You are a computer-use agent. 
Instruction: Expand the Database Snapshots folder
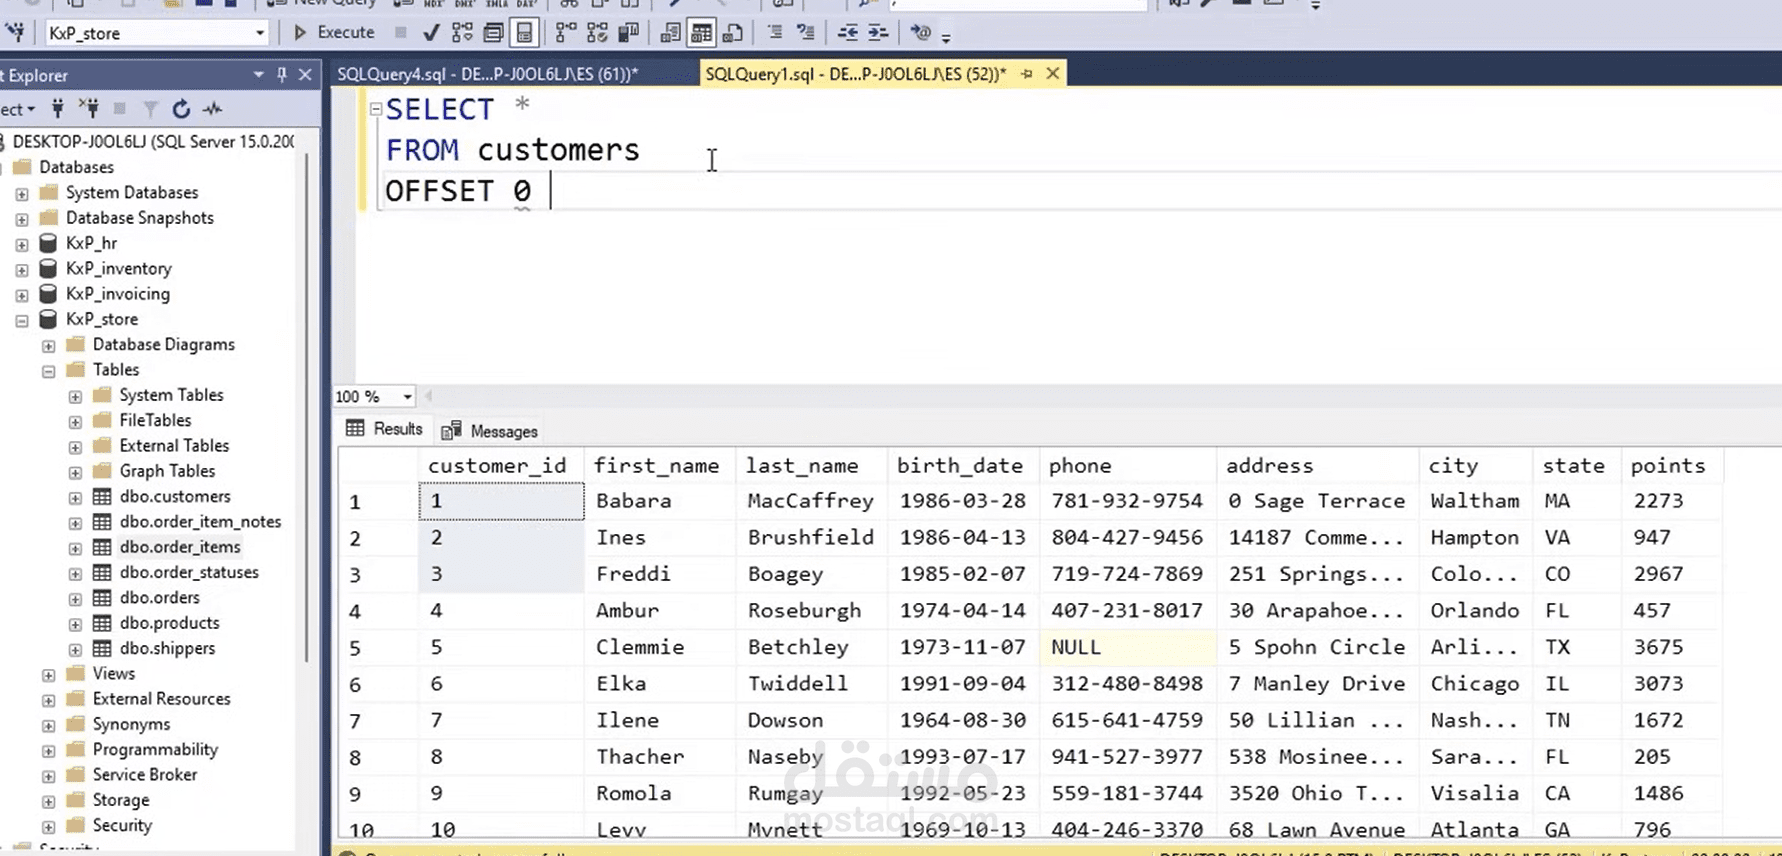(22, 218)
